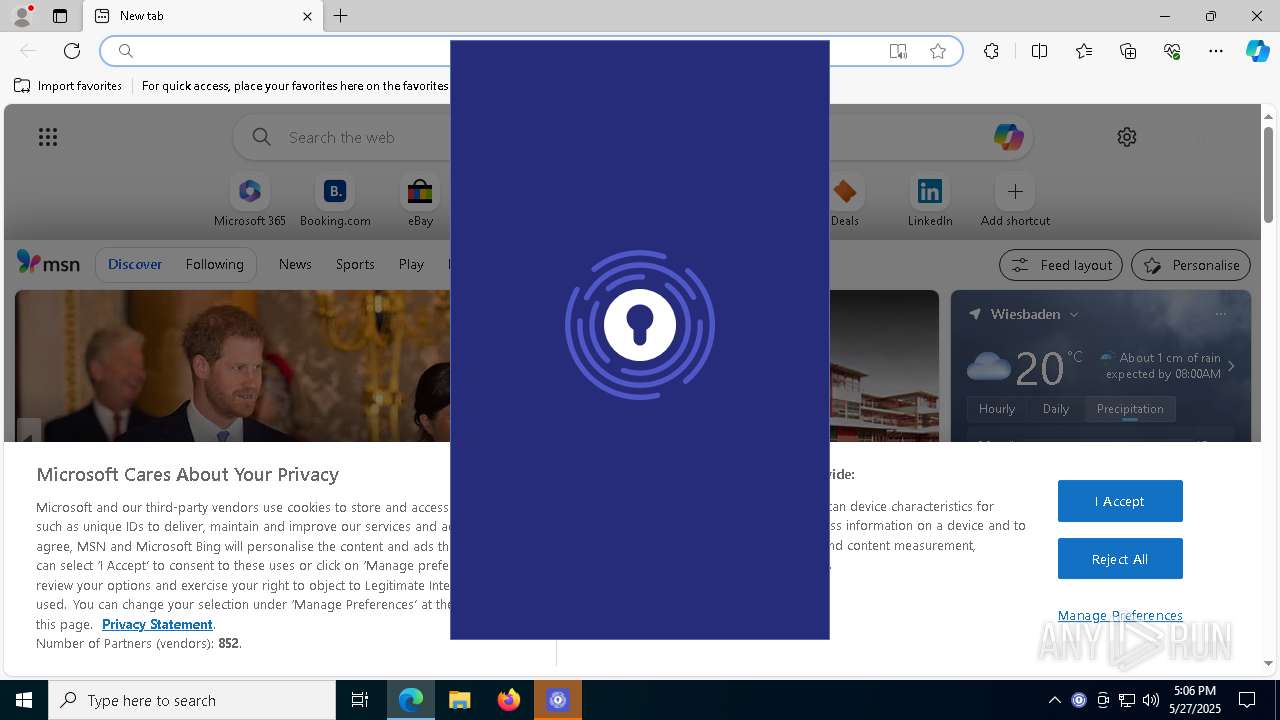The width and height of the screenshot is (1280, 720).
Task: Open the eBay shortcut
Action: (420, 201)
